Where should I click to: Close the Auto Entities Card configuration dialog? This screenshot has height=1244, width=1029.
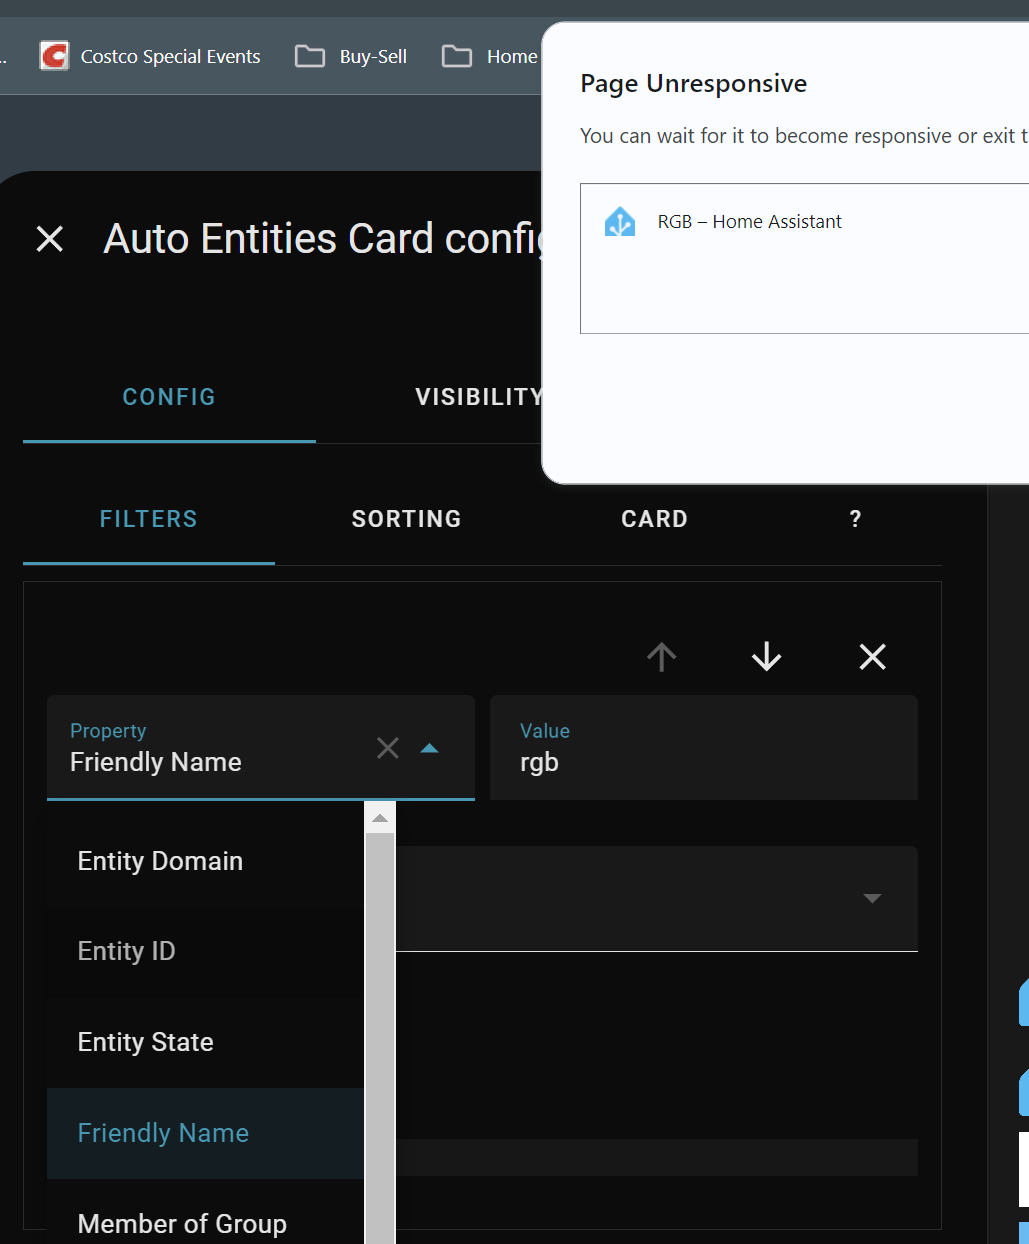(x=49, y=239)
